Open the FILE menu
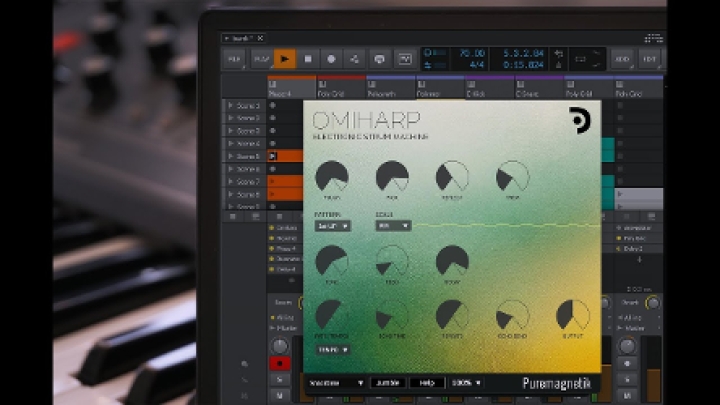Viewport: 720px width, 405px height. point(234,59)
